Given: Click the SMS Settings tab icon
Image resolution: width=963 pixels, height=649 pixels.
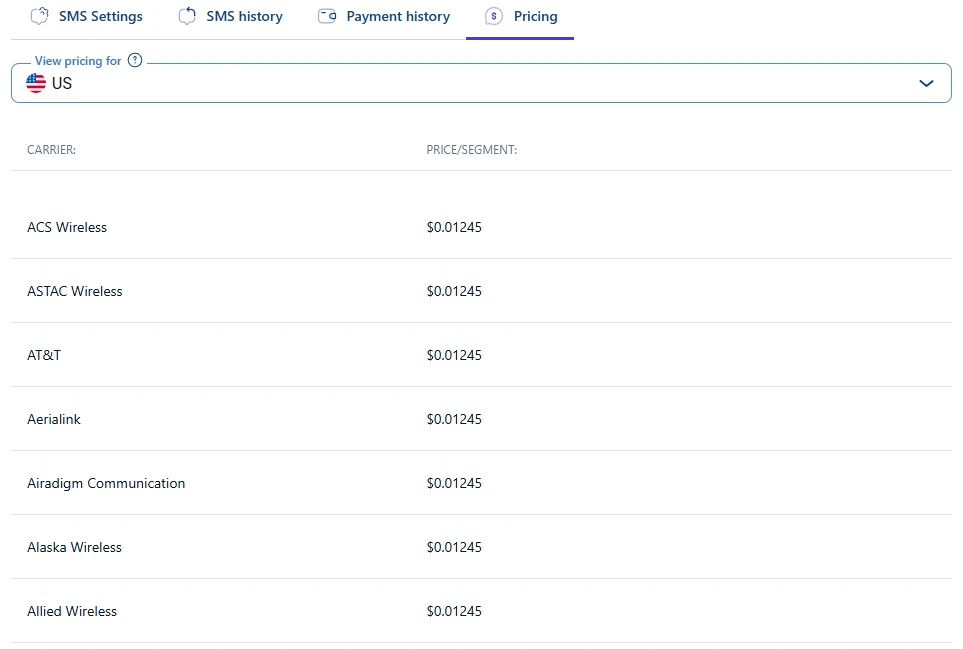Looking at the screenshot, I should (x=39, y=16).
